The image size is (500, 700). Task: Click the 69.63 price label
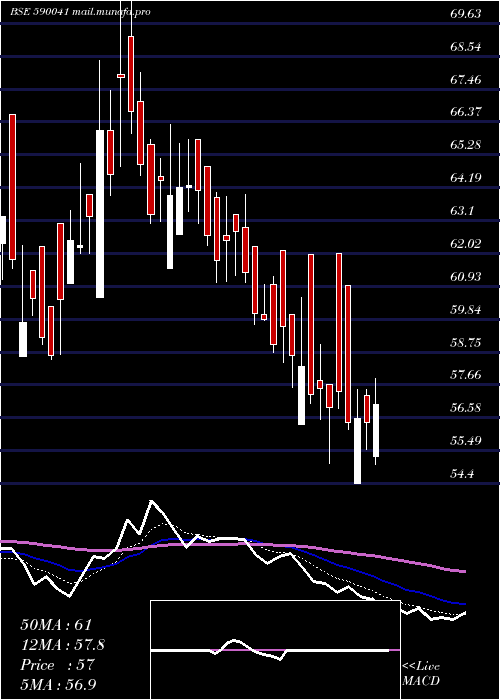click(x=466, y=14)
